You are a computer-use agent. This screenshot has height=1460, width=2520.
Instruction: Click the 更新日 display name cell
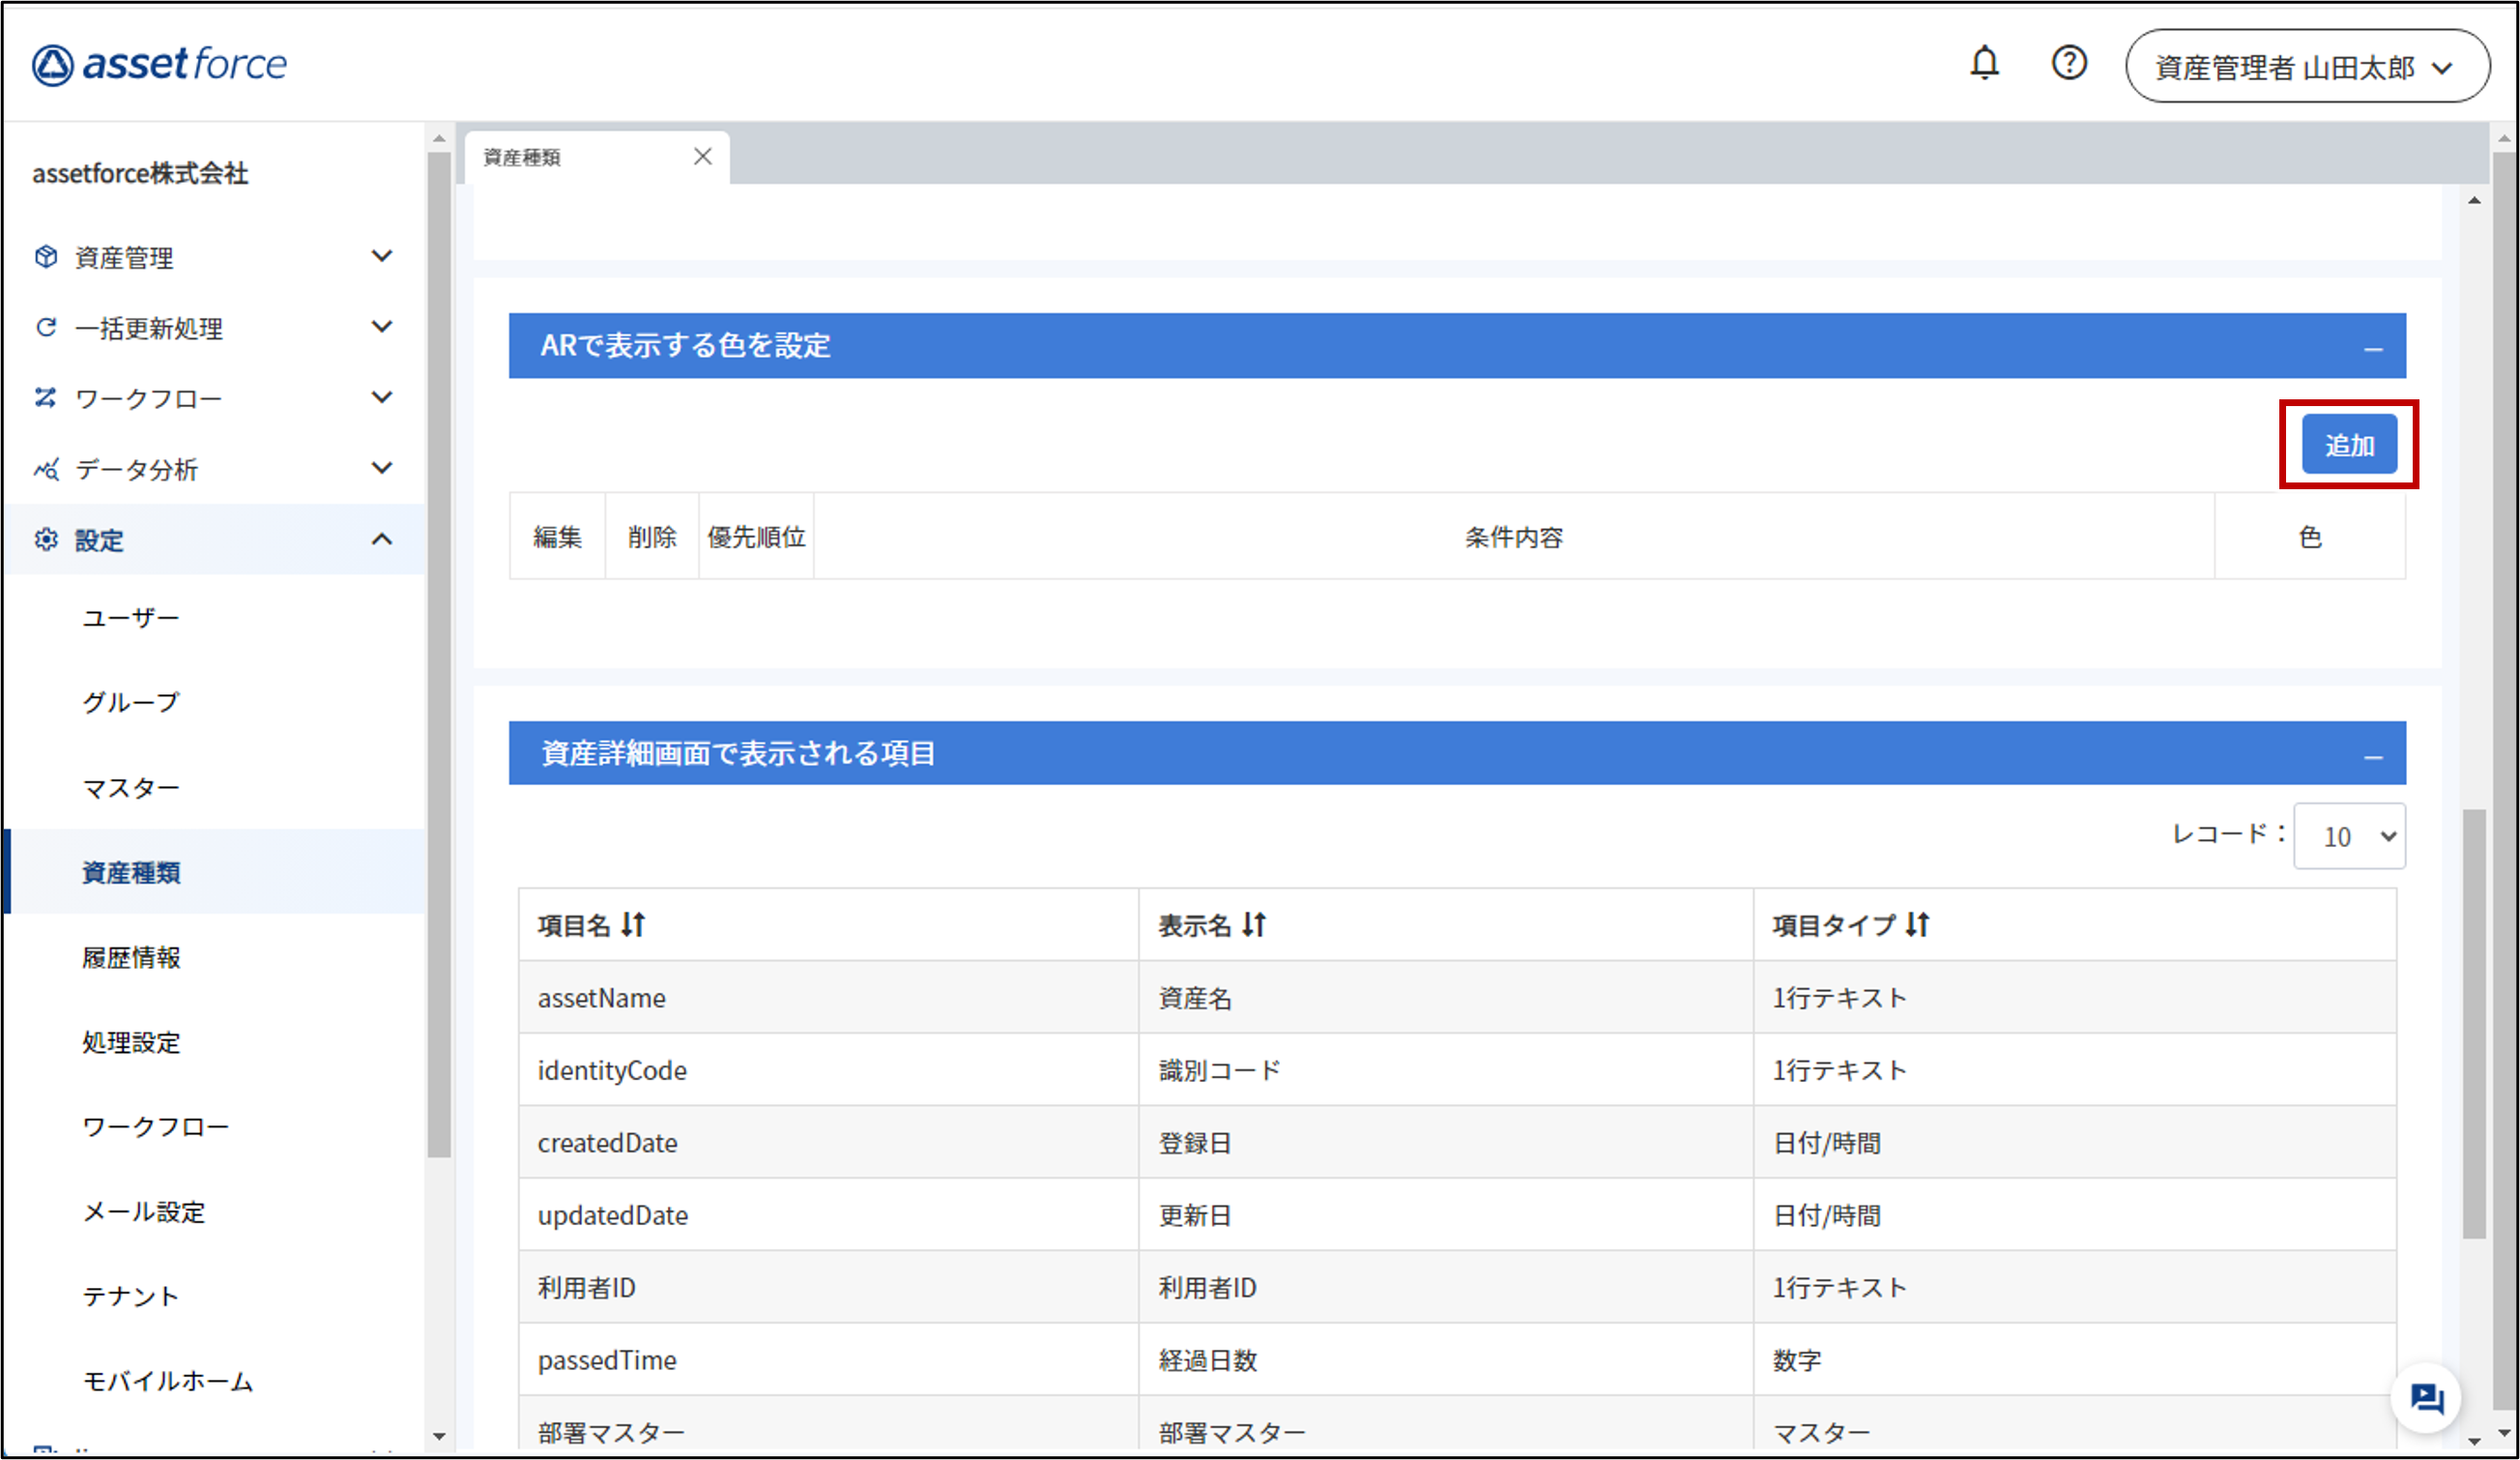pos(1446,1215)
